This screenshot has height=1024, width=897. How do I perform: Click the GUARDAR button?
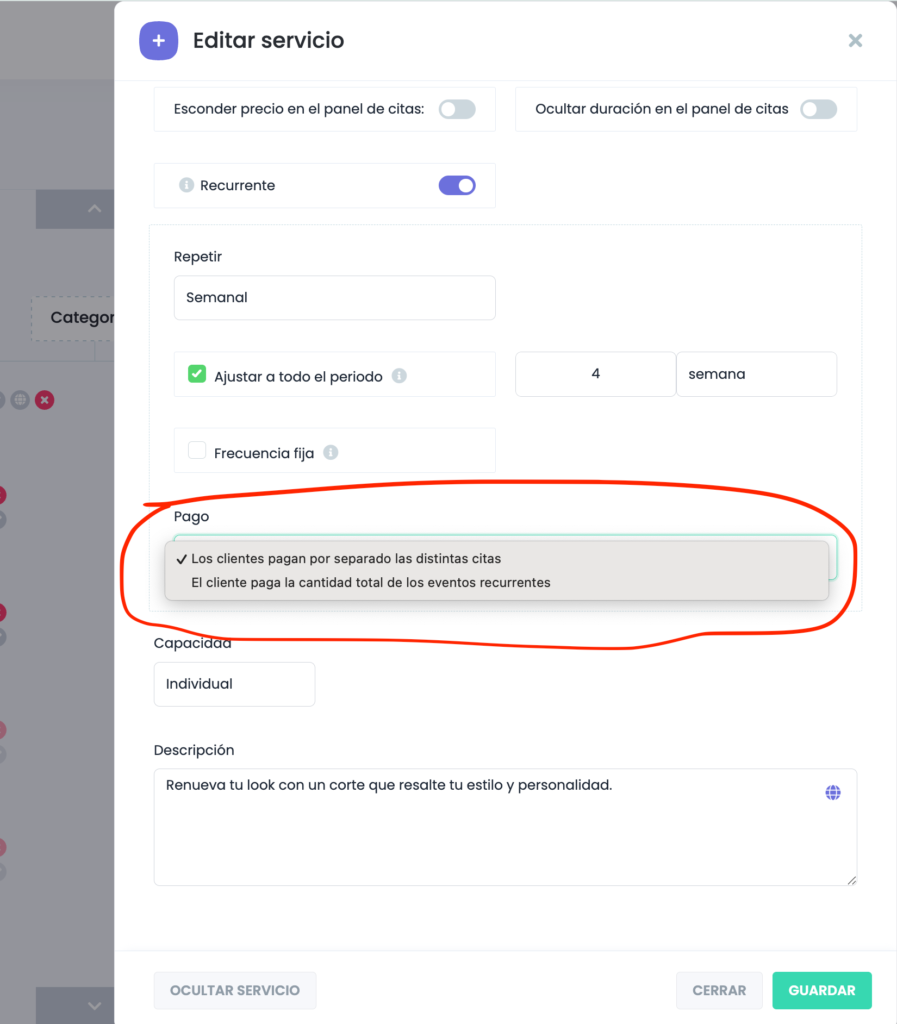click(x=821, y=990)
